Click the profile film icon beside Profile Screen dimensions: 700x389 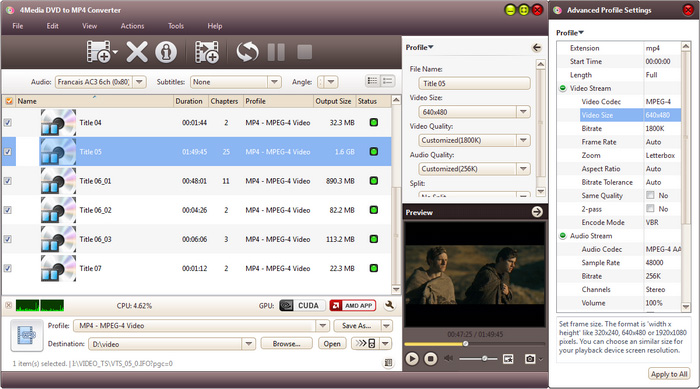pyautogui.click(x=27, y=335)
